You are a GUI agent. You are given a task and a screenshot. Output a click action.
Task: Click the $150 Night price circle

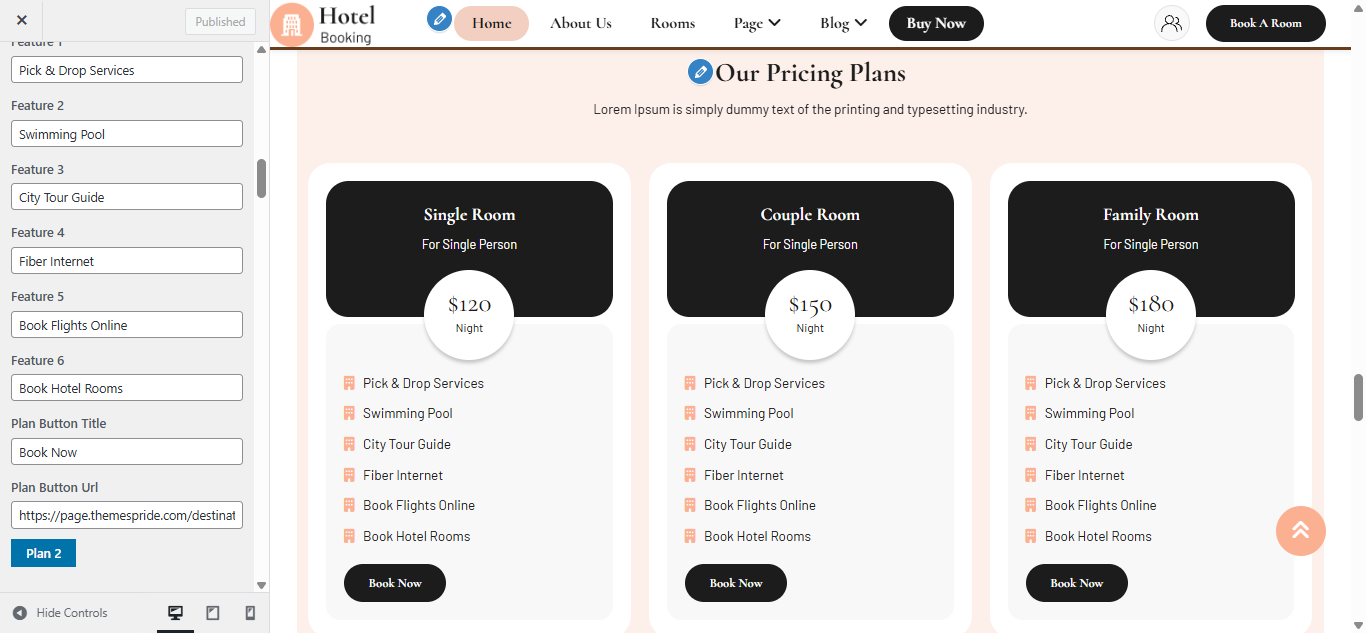810,315
